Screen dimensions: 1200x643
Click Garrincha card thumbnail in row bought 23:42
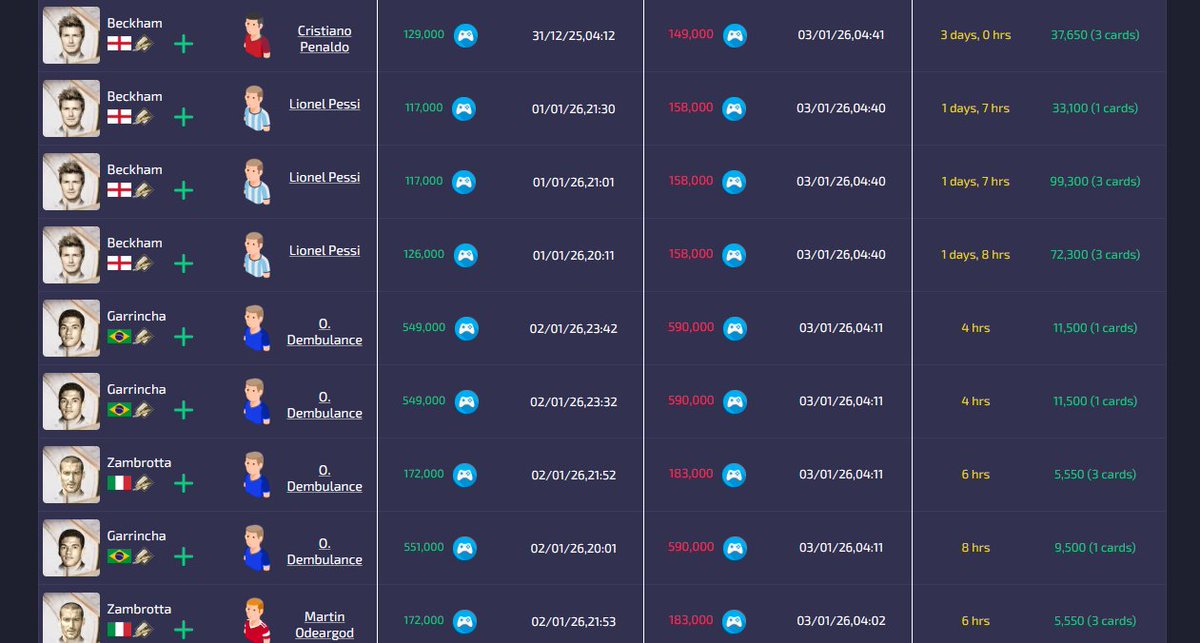point(71,328)
